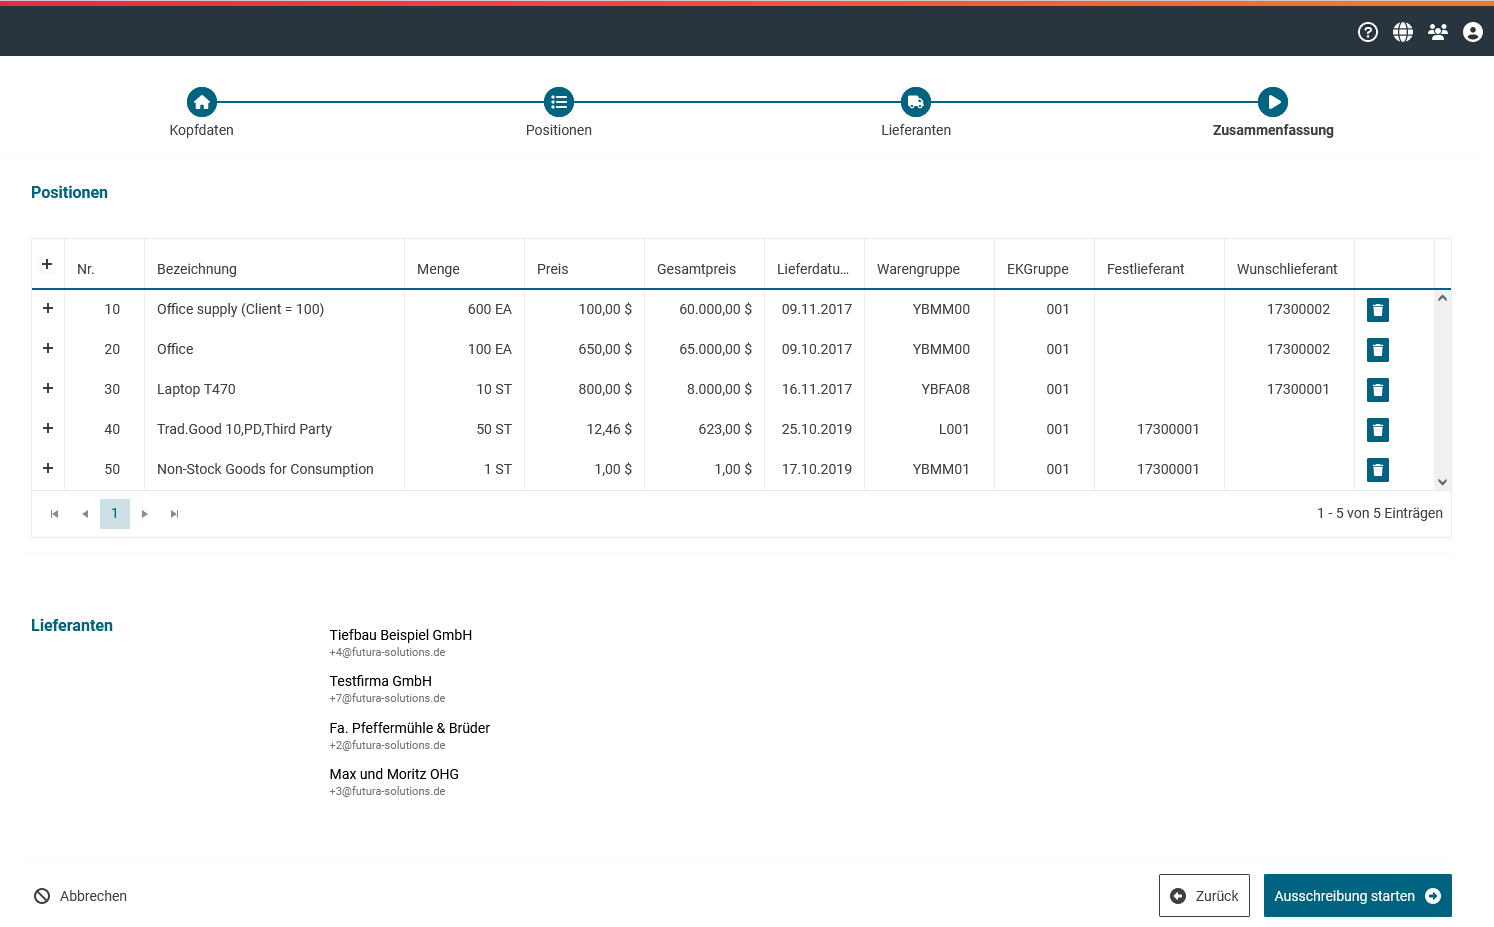Jump to last page of table
The width and height of the screenshot is (1494, 927).
(175, 514)
